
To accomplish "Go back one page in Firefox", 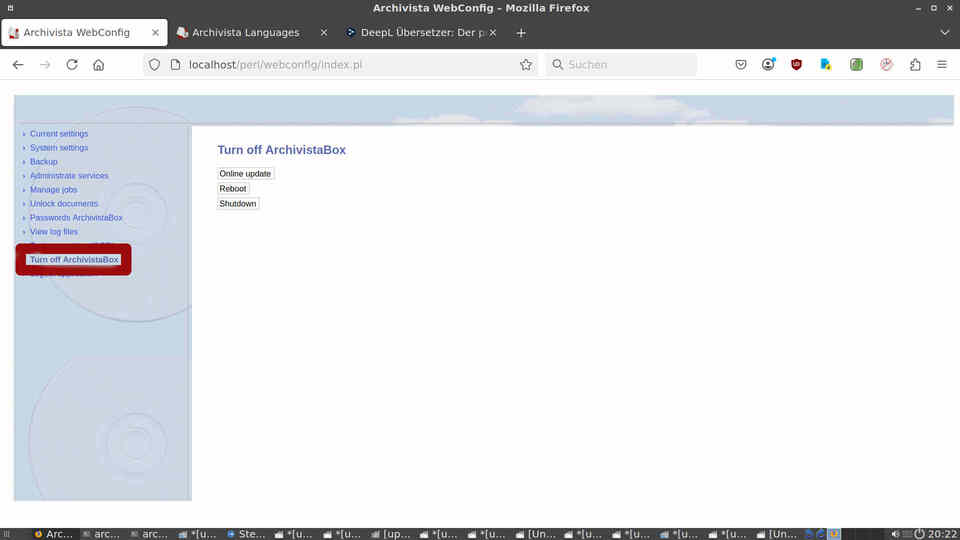I will 18,64.
